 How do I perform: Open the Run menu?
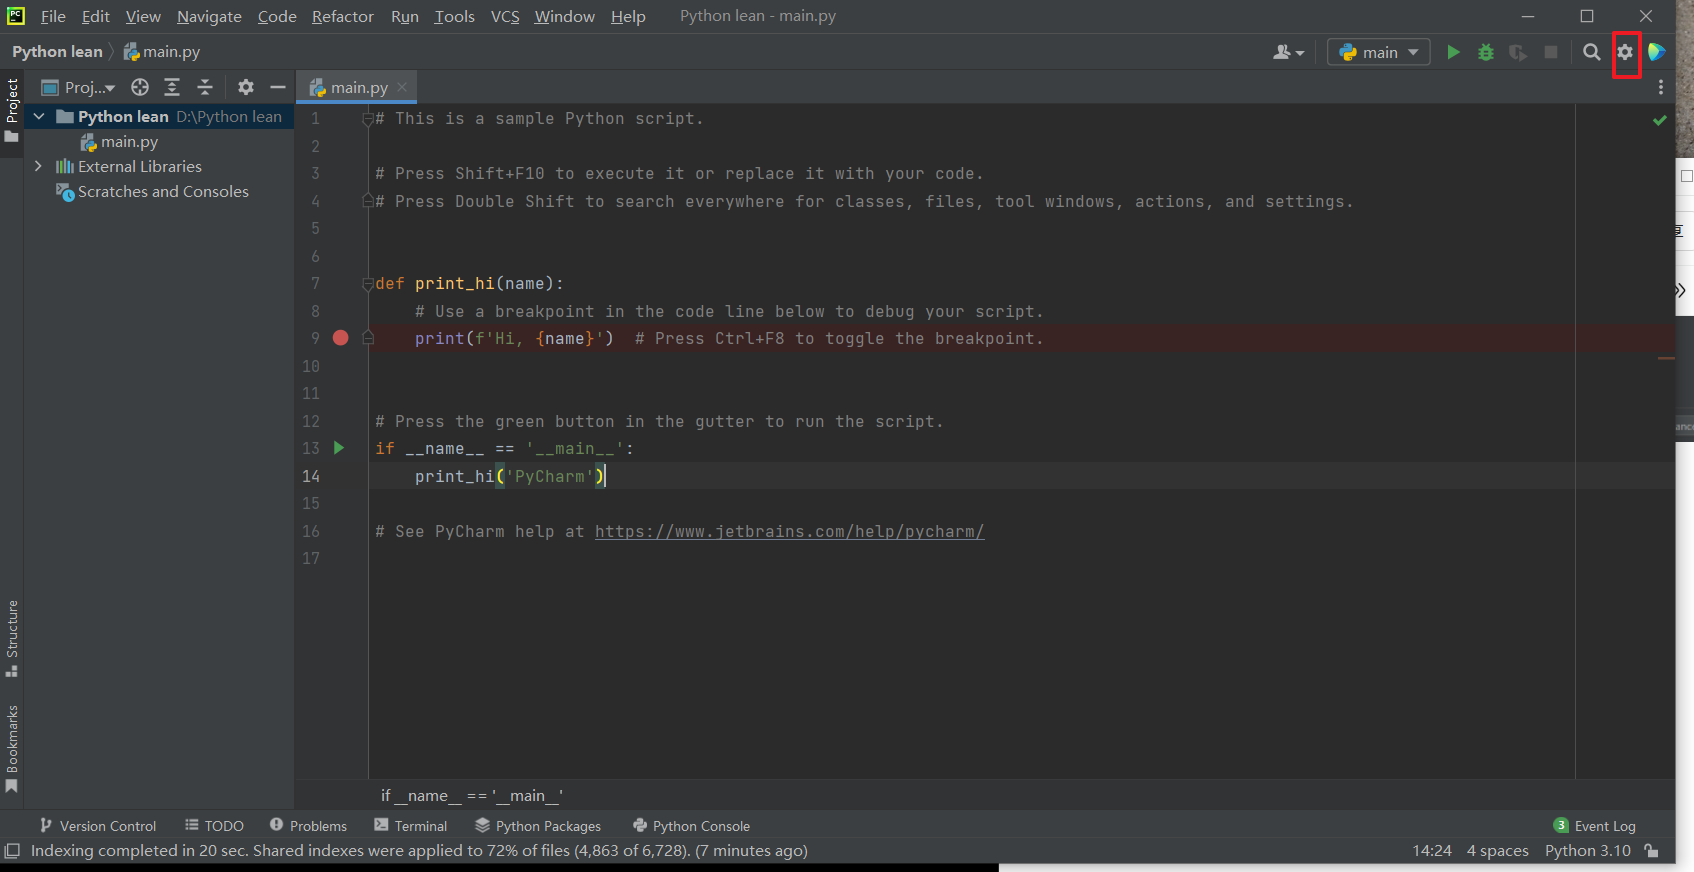click(405, 16)
